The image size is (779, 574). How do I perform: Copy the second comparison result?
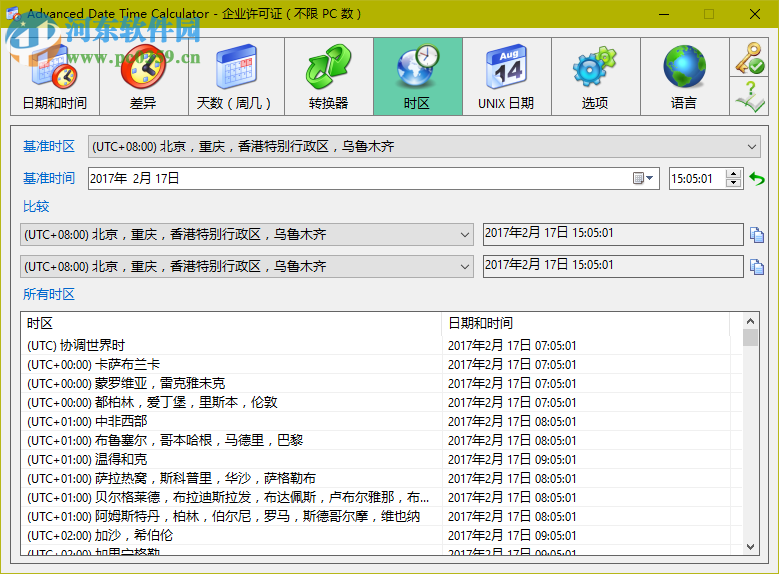[757, 267]
